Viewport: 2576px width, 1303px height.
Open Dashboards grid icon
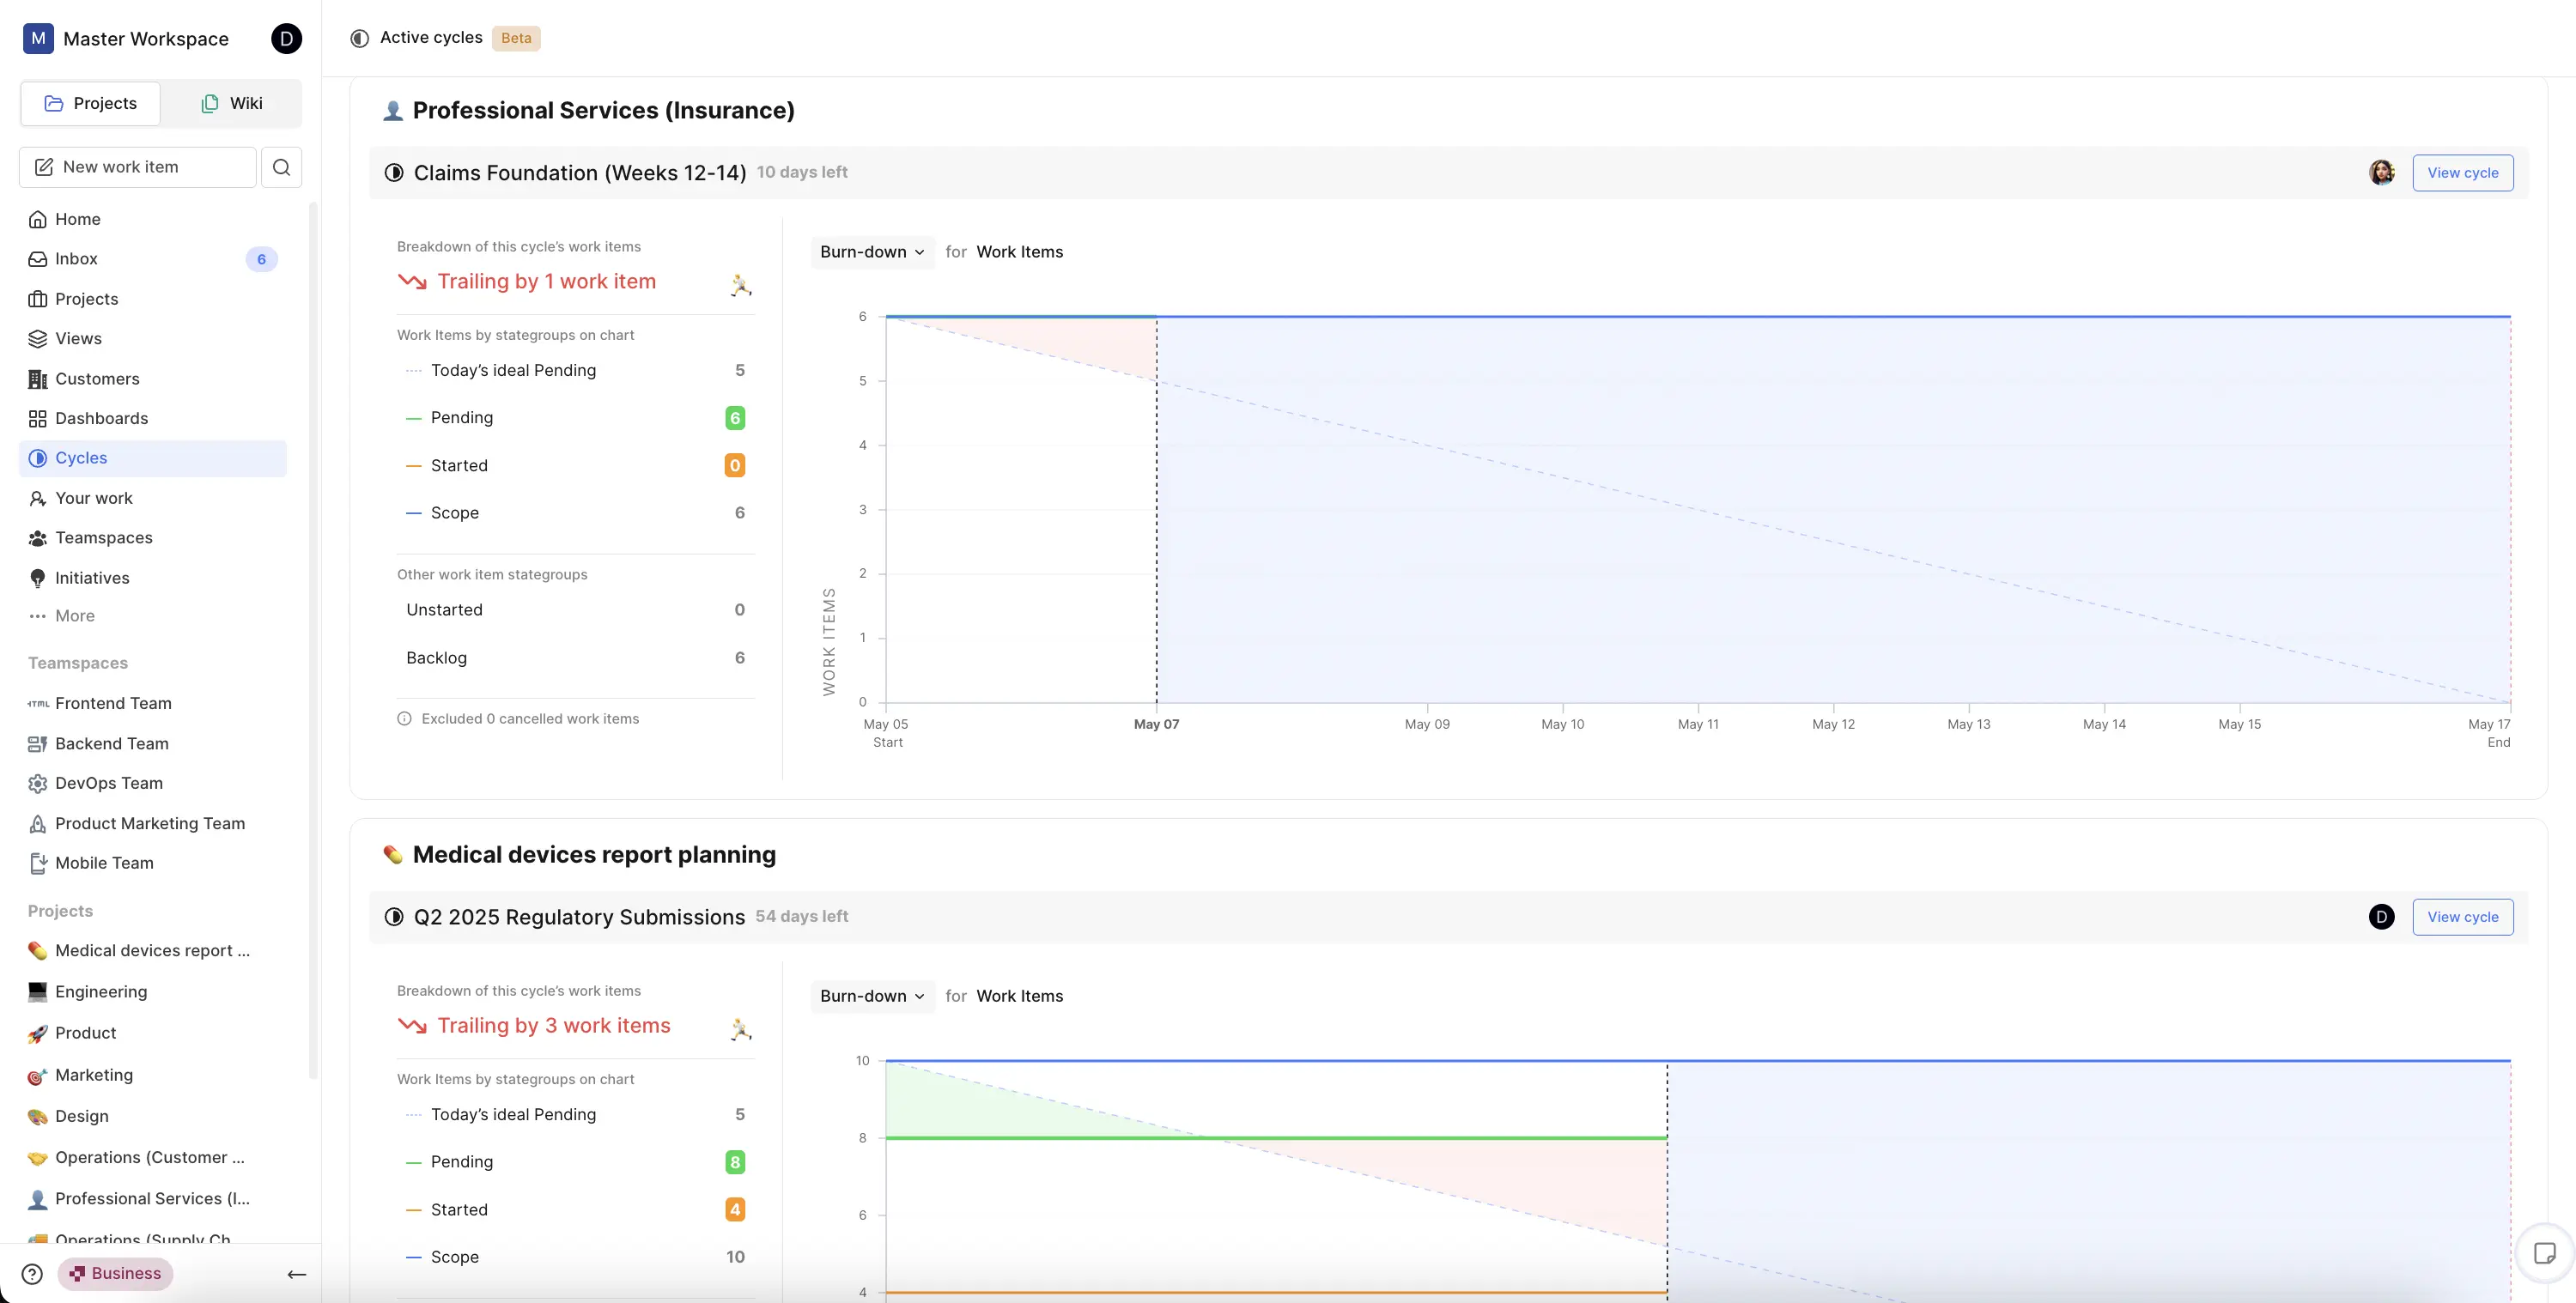(x=38, y=418)
